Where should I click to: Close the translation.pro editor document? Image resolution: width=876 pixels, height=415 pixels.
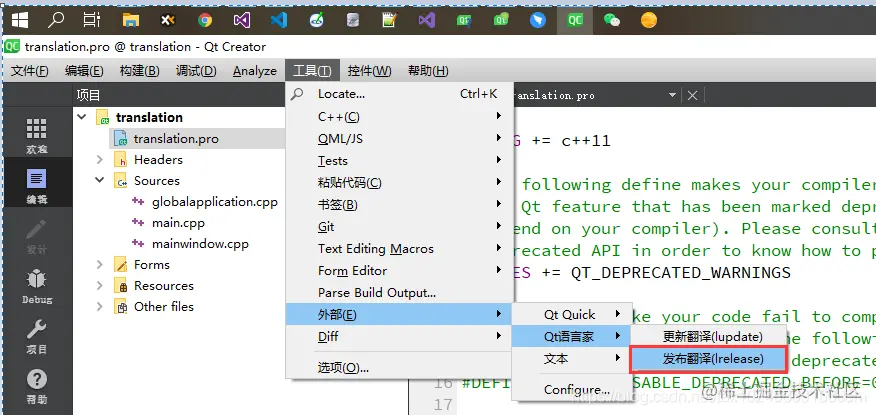click(692, 96)
